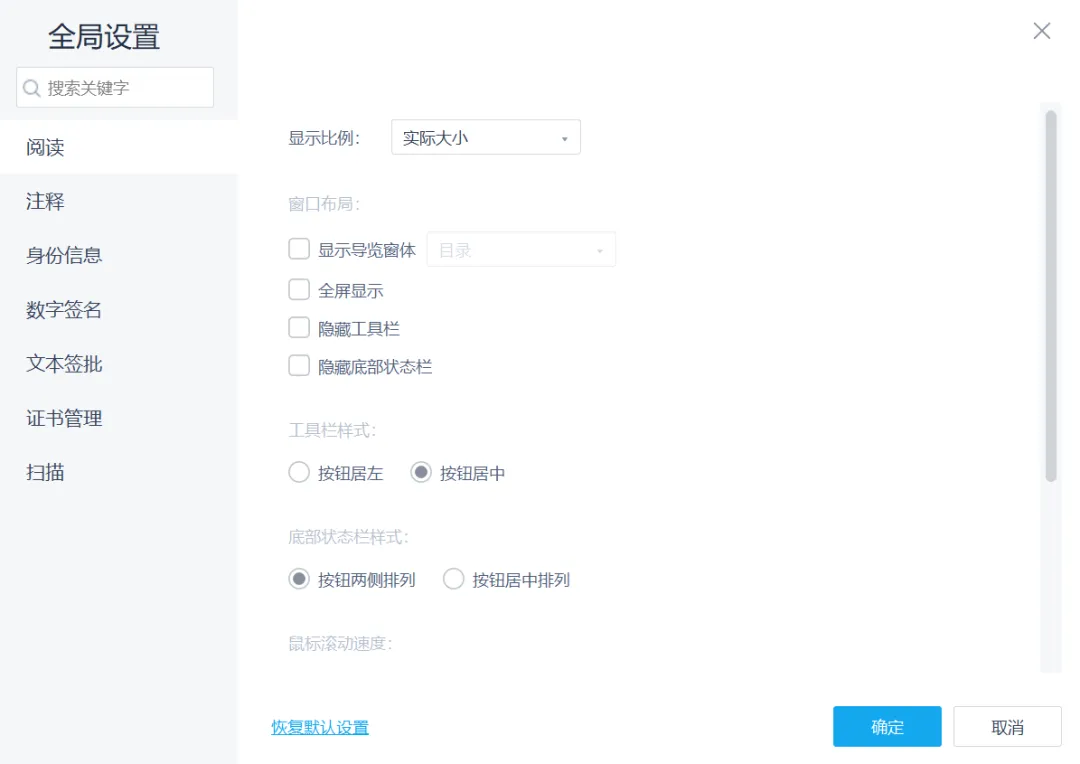Switch to 注释 settings
This screenshot has height=764, width=1080.
[x=118, y=201]
